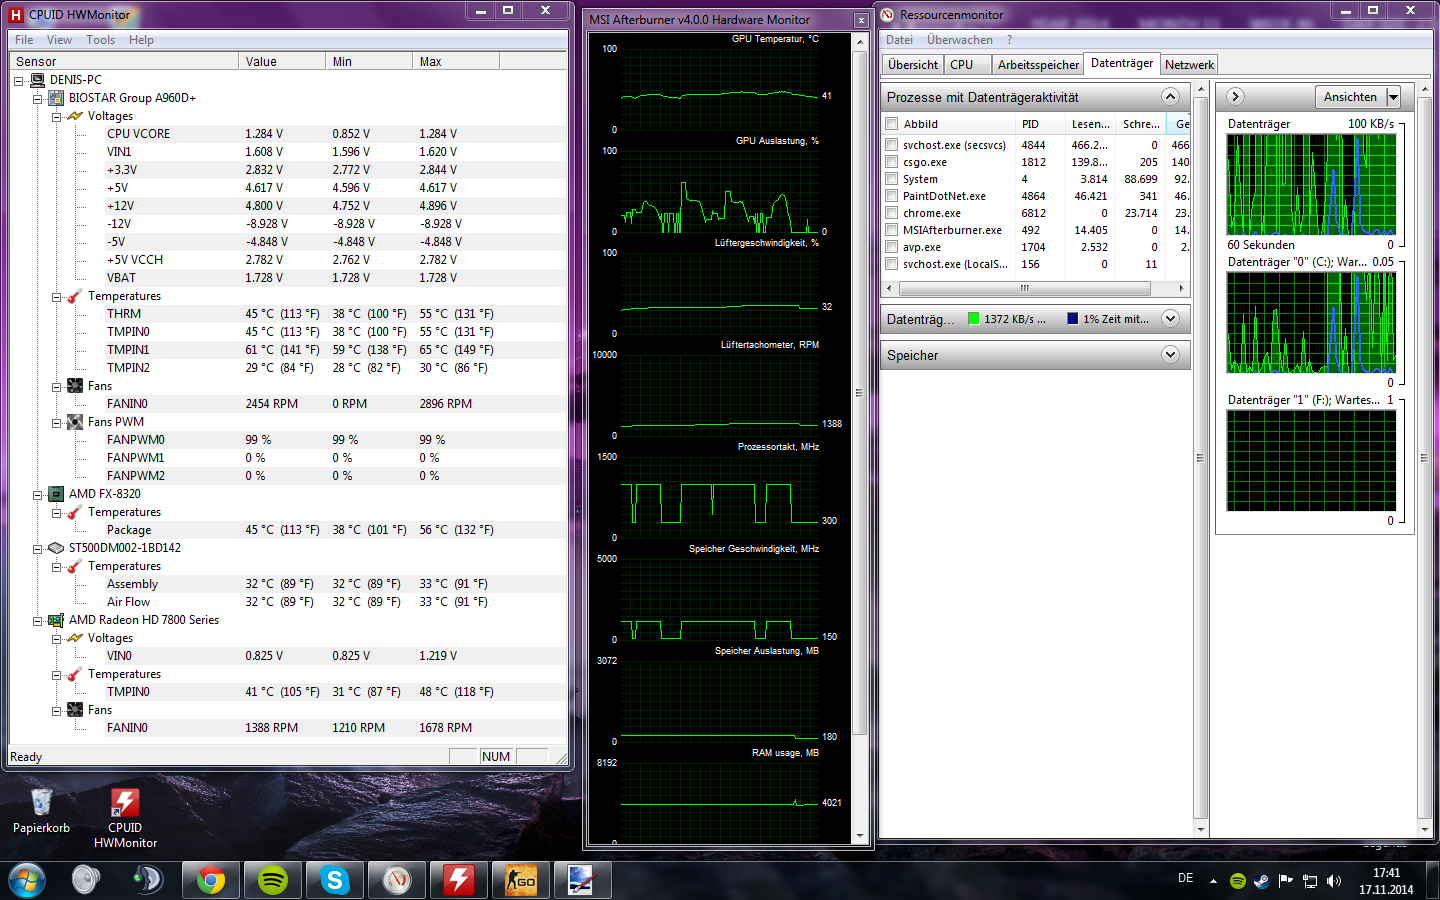Open the Ansichten dropdown arrow
1440x900 pixels.
point(1393,97)
